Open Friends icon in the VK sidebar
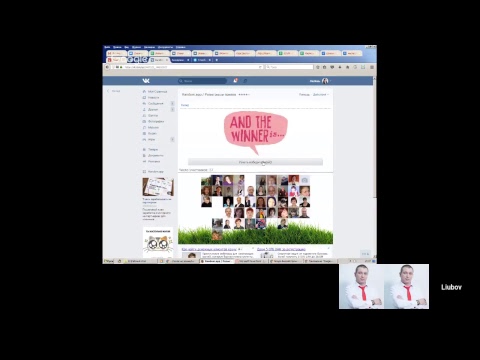The height and width of the screenshot is (360, 480). coord(144,109)
